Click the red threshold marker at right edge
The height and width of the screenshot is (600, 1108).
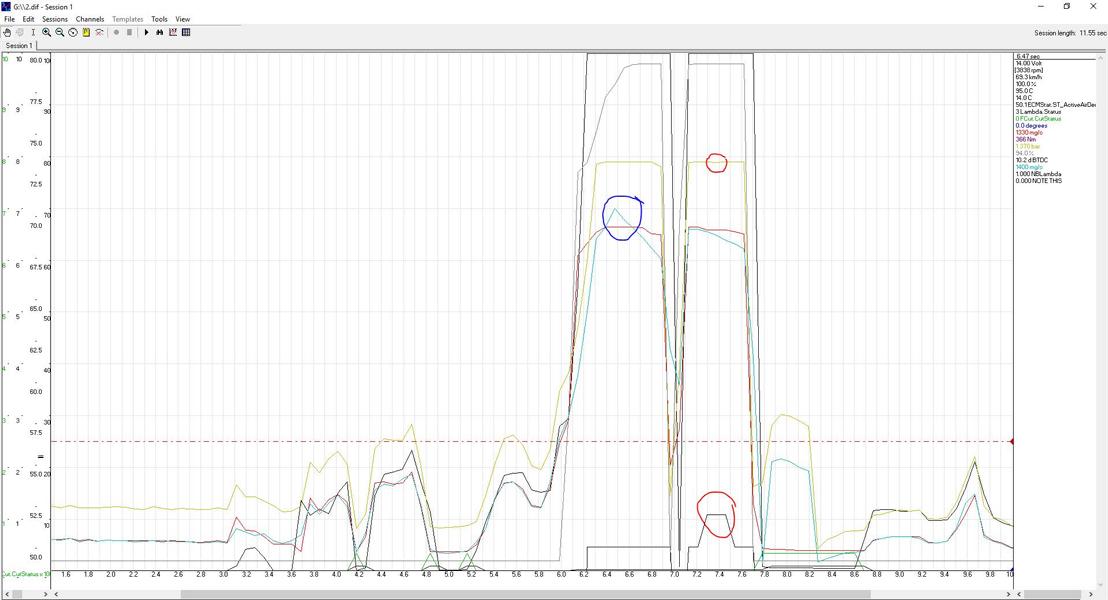click(1012, 442)
